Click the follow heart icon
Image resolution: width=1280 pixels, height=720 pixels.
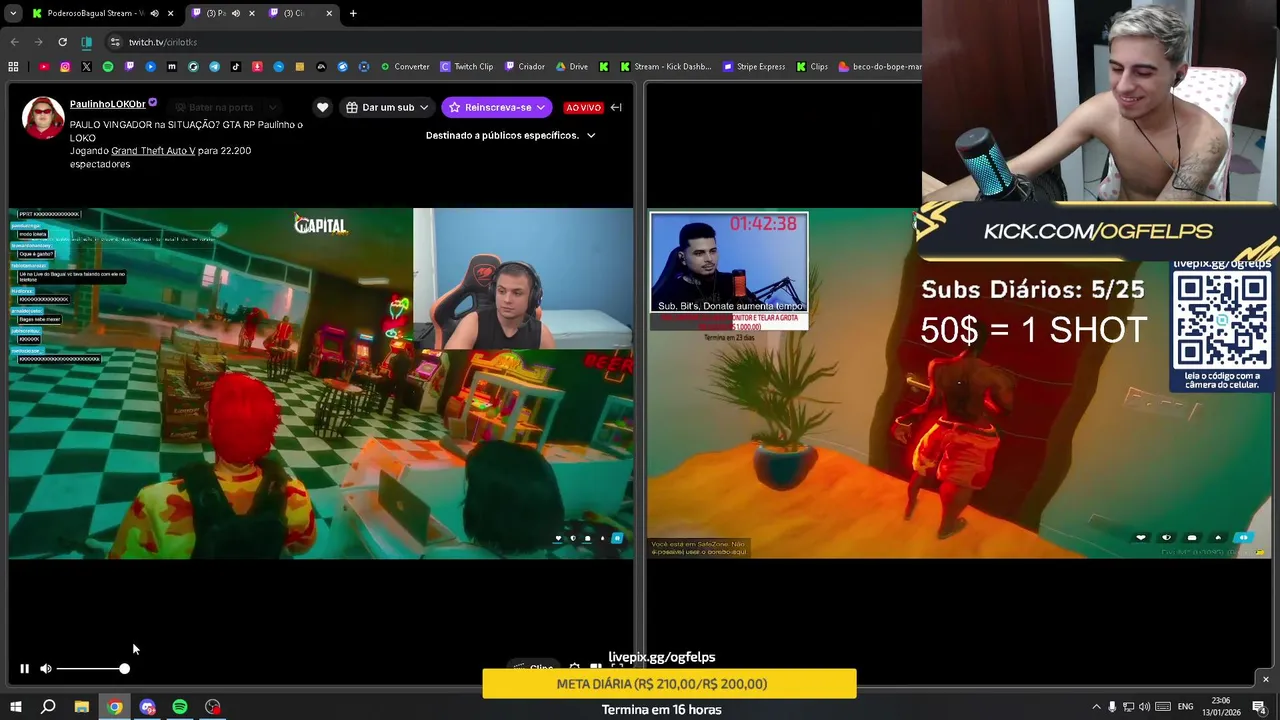click(x=322, y=107)
